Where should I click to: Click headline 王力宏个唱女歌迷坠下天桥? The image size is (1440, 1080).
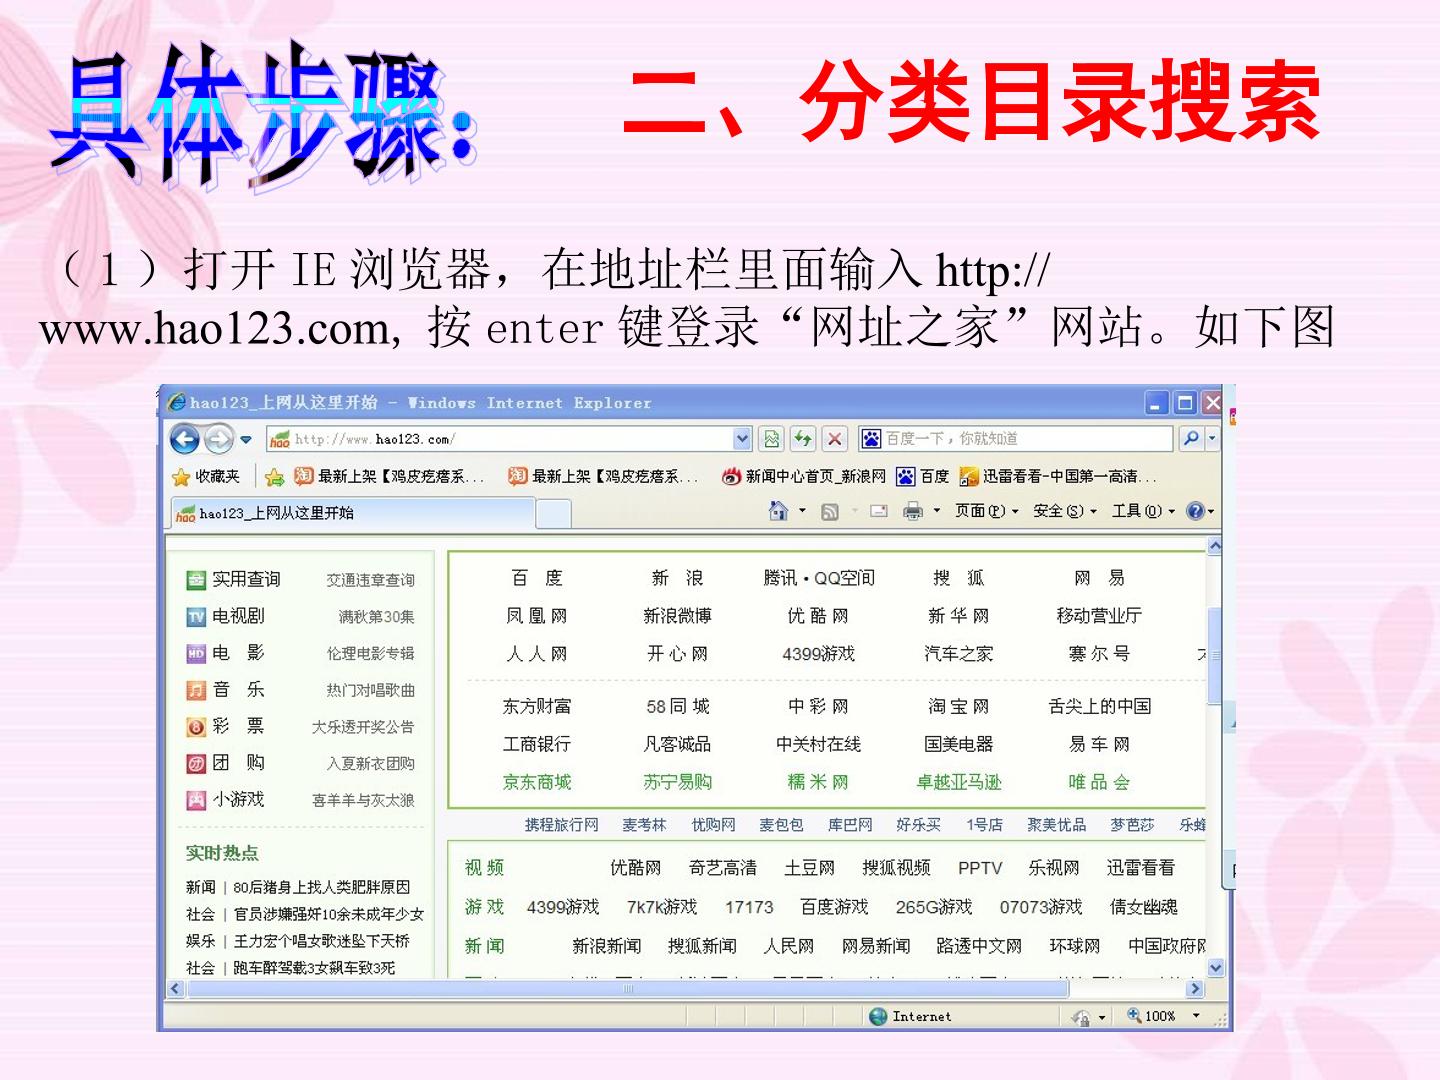pyautogui.click(x=322, y=941)
